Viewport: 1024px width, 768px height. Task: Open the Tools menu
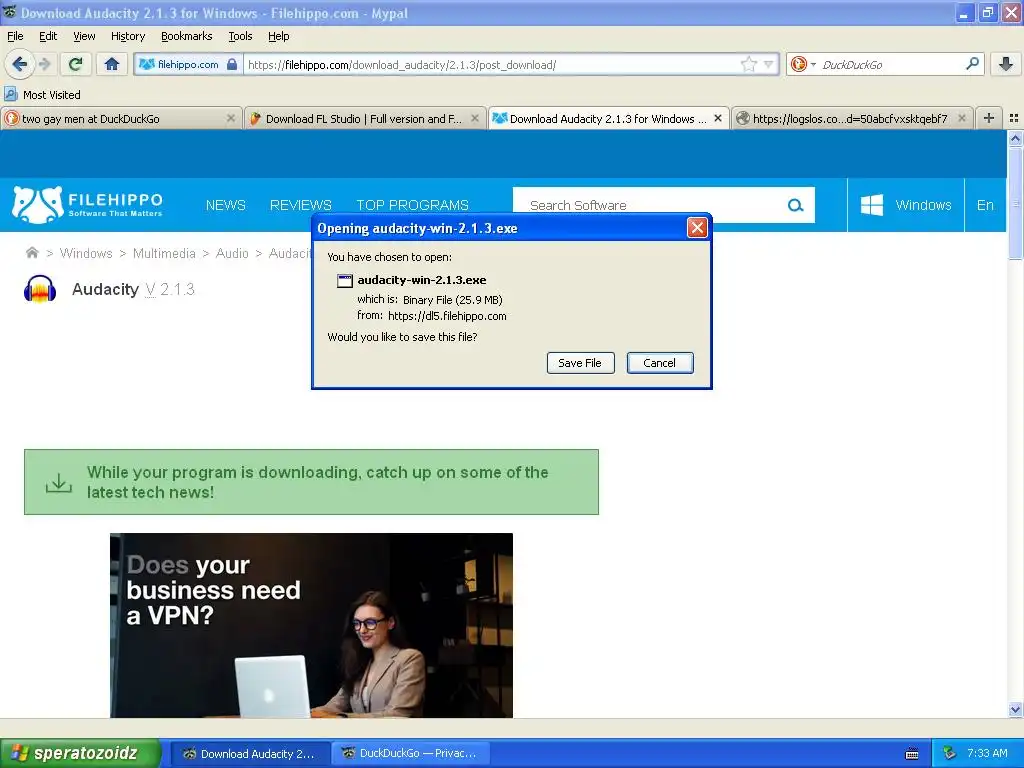[x=240, y=36]
